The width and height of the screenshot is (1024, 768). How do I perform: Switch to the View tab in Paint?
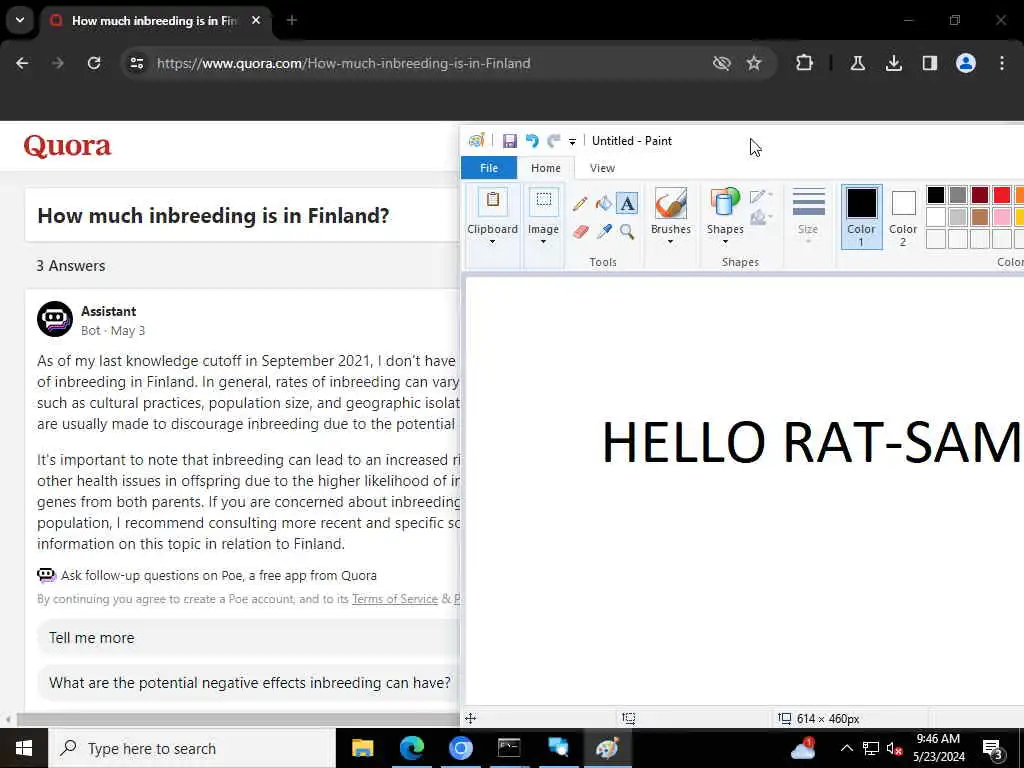pyautogui.click(x=602, y=168)
